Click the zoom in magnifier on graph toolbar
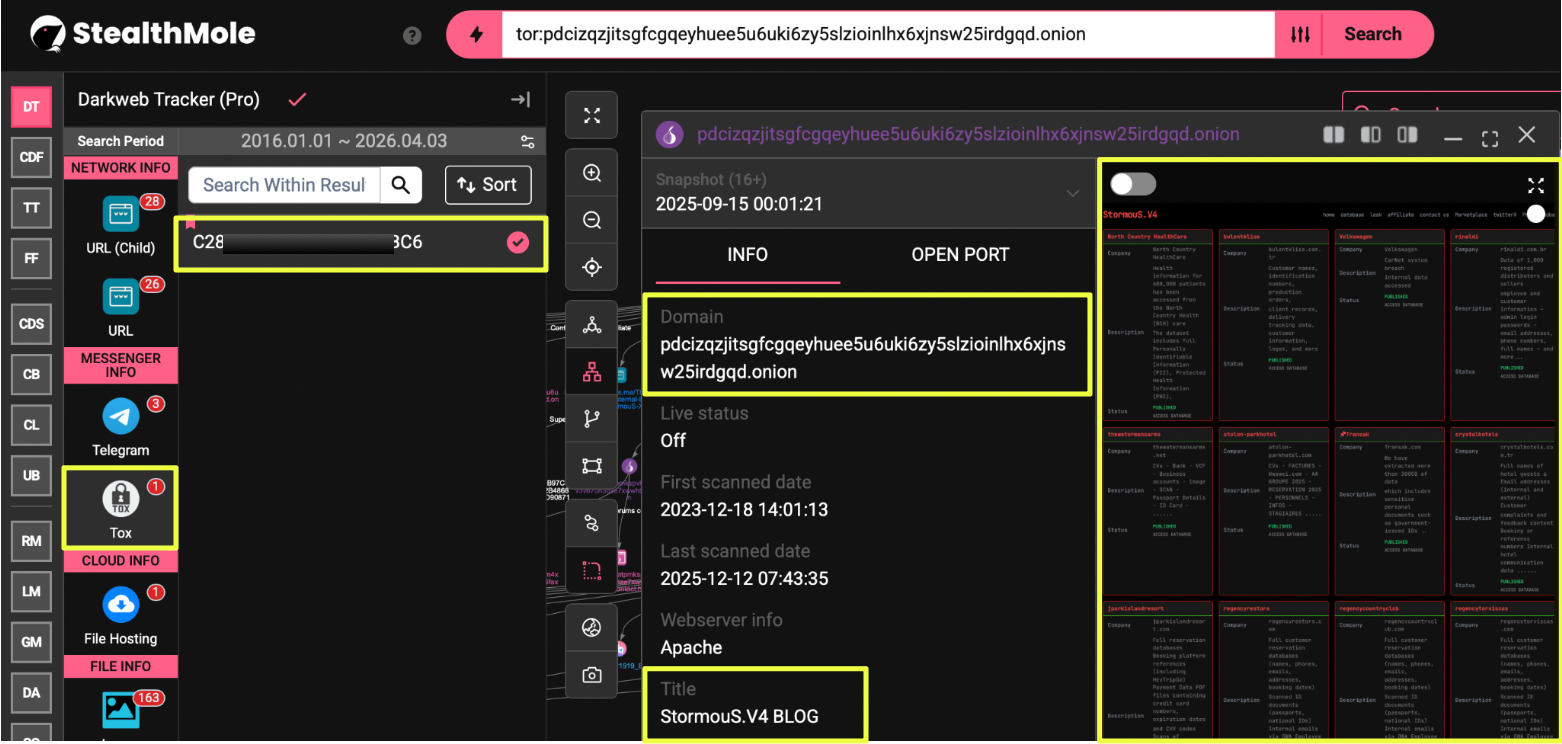 591,173
